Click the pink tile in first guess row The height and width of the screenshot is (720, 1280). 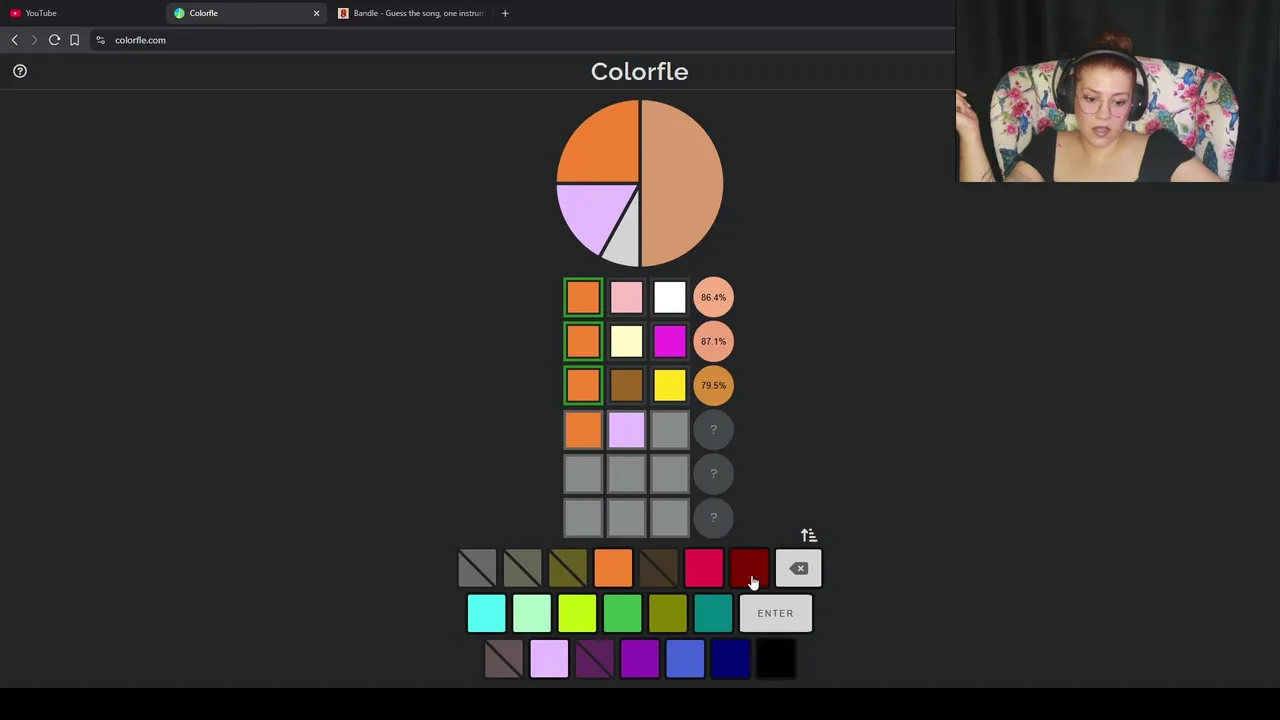[x=626, y=297]
